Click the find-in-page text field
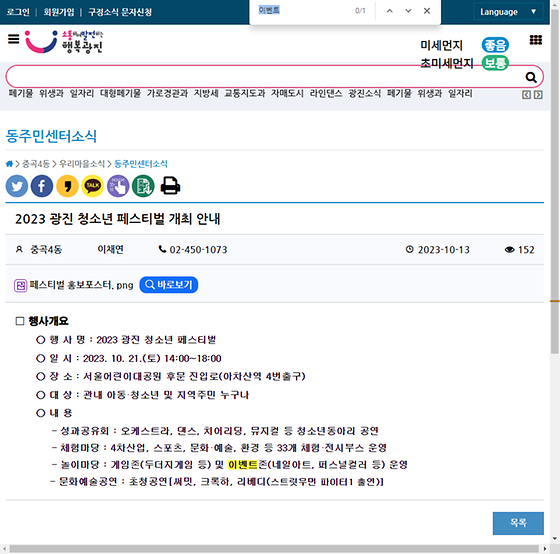This screenshot has width=560, height=554. (x=304, y=11)
